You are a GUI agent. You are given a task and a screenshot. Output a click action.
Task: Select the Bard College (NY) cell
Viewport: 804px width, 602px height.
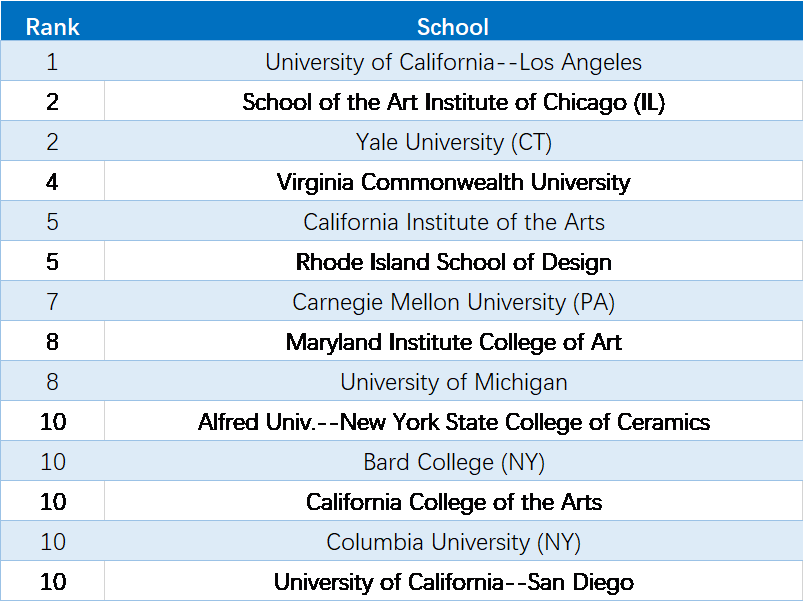(453, 462)
